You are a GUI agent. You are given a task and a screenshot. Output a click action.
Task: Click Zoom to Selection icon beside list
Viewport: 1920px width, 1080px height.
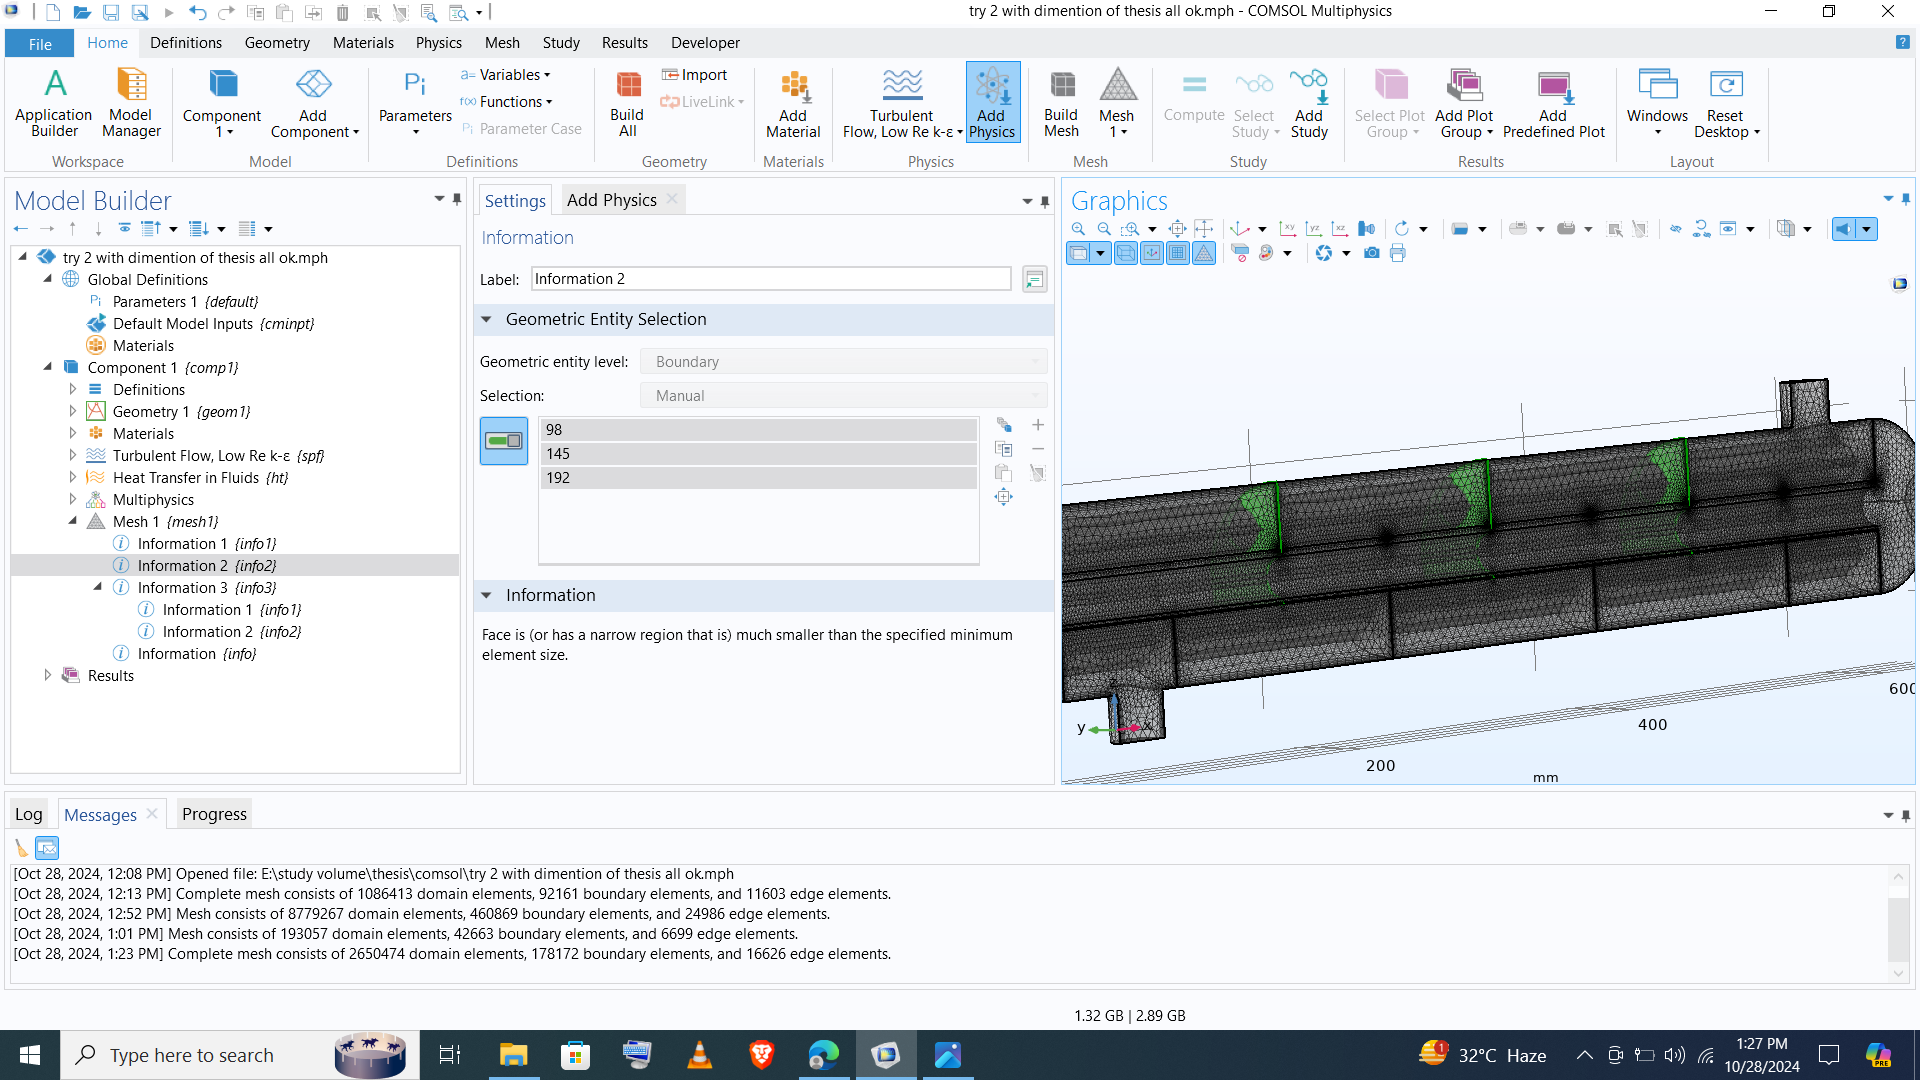[x=1003, y=497]
